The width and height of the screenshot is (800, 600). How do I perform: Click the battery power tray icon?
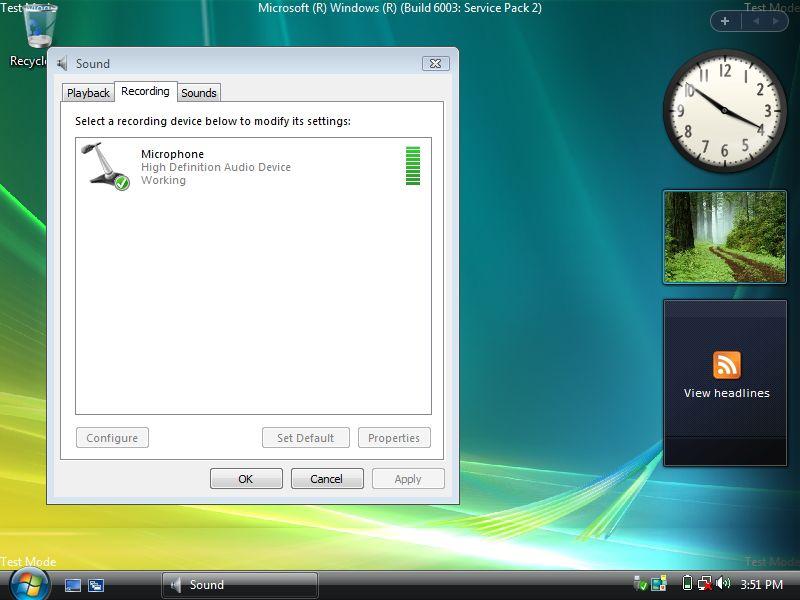(687, 583)
